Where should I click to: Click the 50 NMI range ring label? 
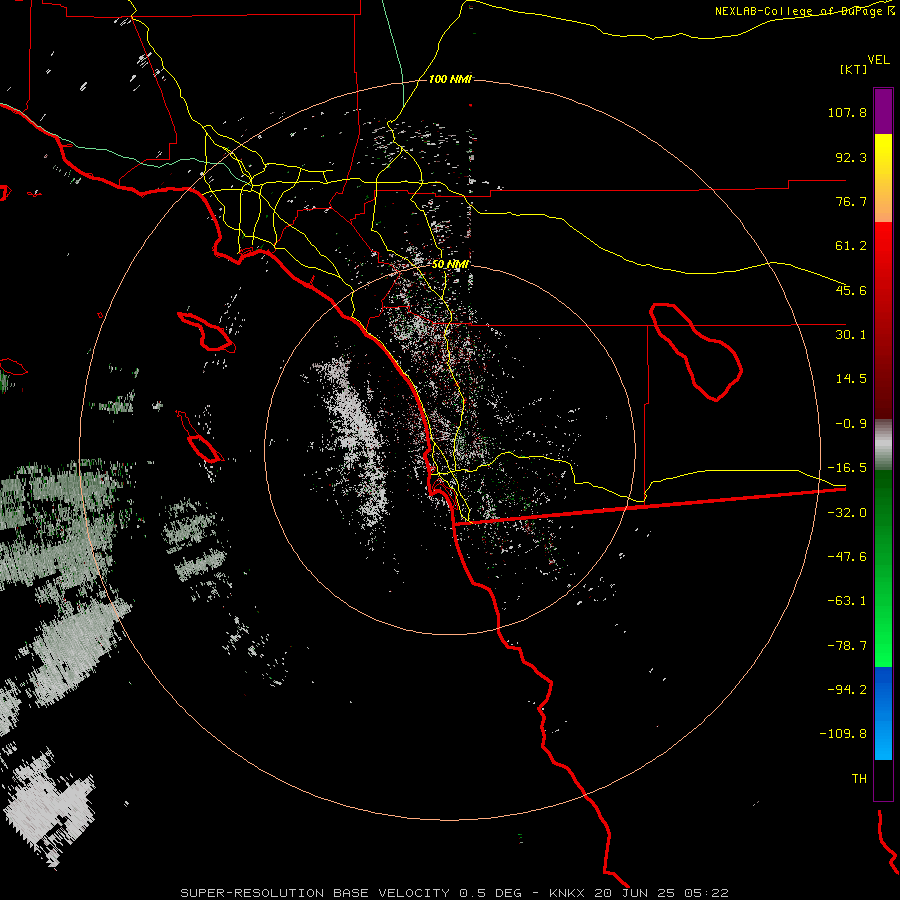click(x=451, y=265)
